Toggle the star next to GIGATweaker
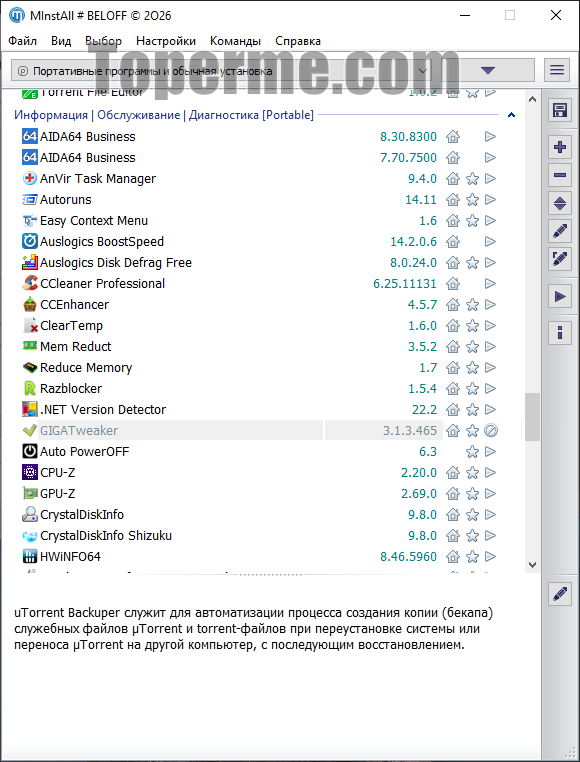 click(472, 431)
